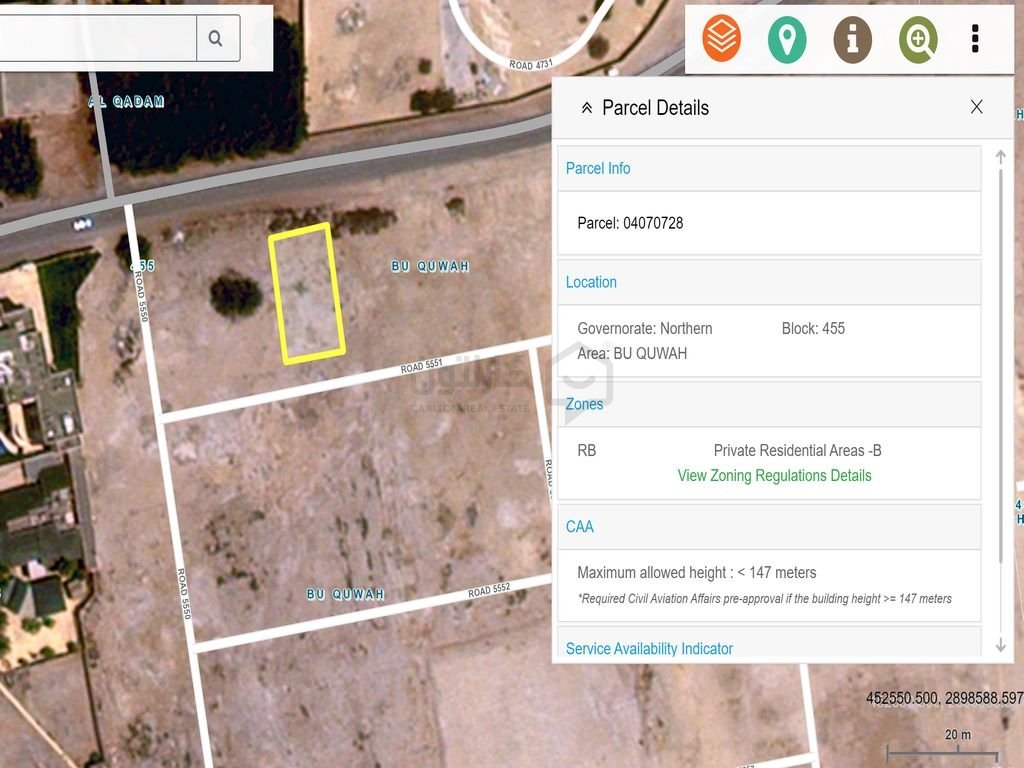This screenshot has height=768, width=1024.
Task: Select the green location pin tool
Action: click(787, 40)
